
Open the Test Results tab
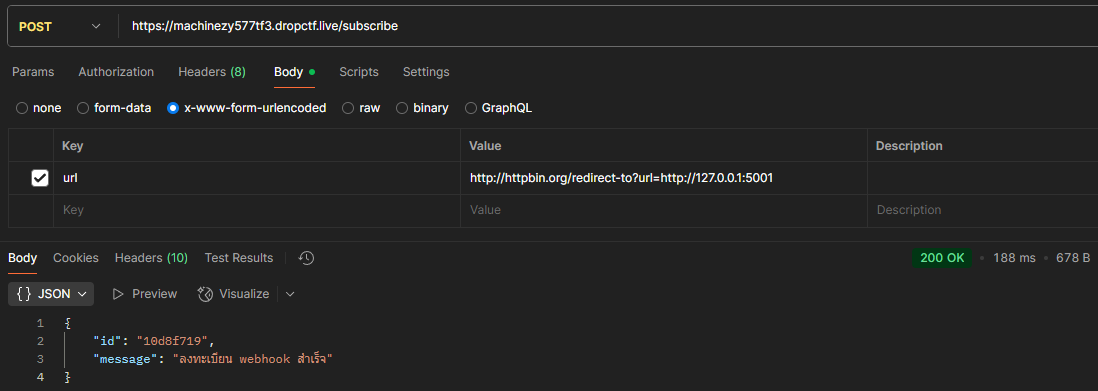(x=239, y=258)
